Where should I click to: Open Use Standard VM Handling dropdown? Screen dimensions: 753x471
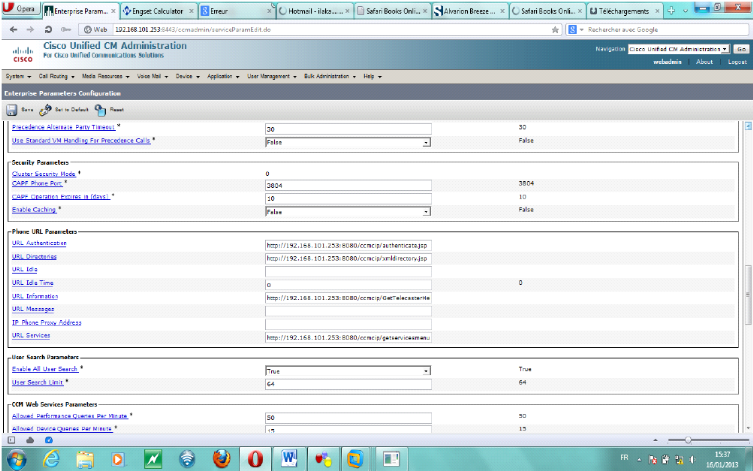[348, 142]
